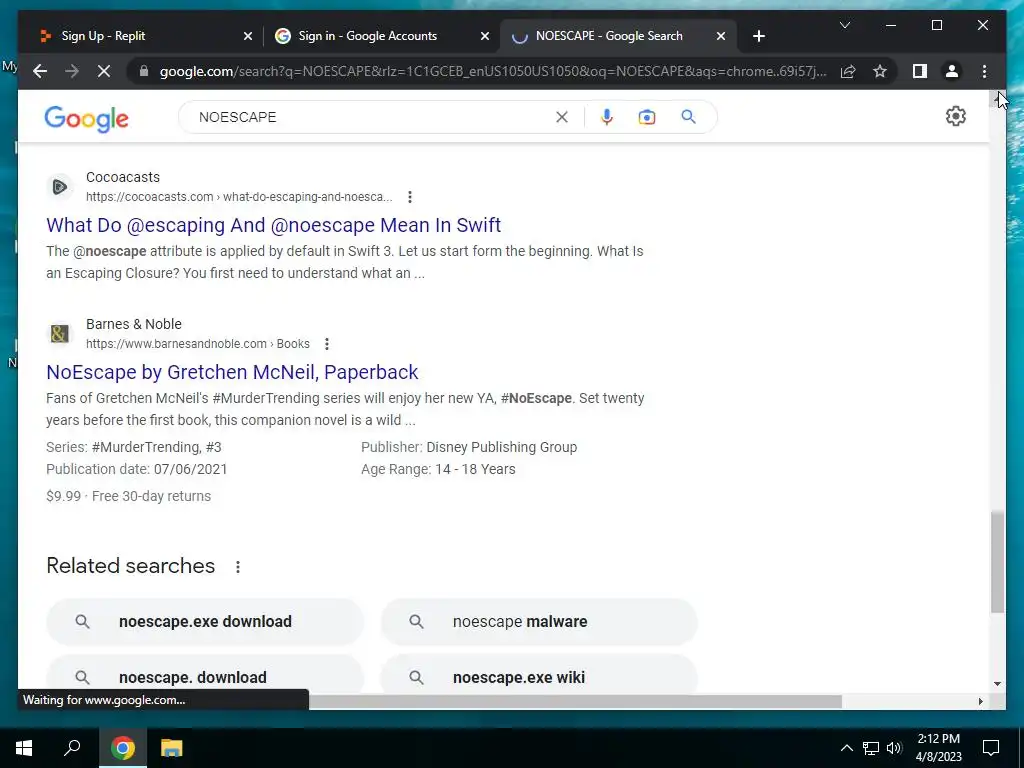Open network status tray icon
The height and width of the screenshot is (768, 1024).
click(871, 748)
